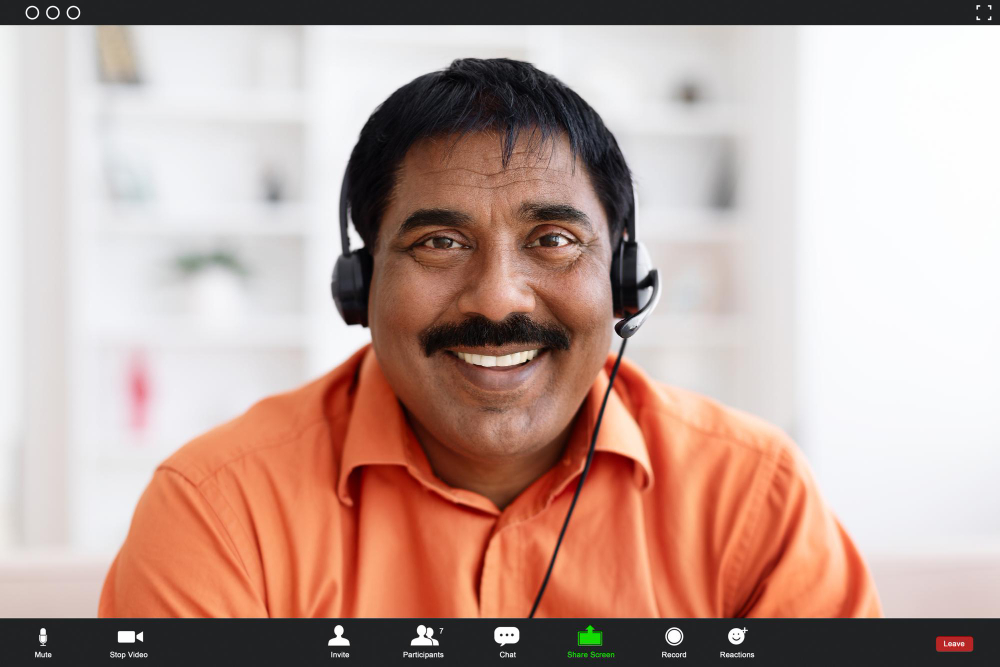Image resolution: width=1000 pixels, height=667 pixels.
Task: Open the Chat panel
Action: (x=507, y=643)
